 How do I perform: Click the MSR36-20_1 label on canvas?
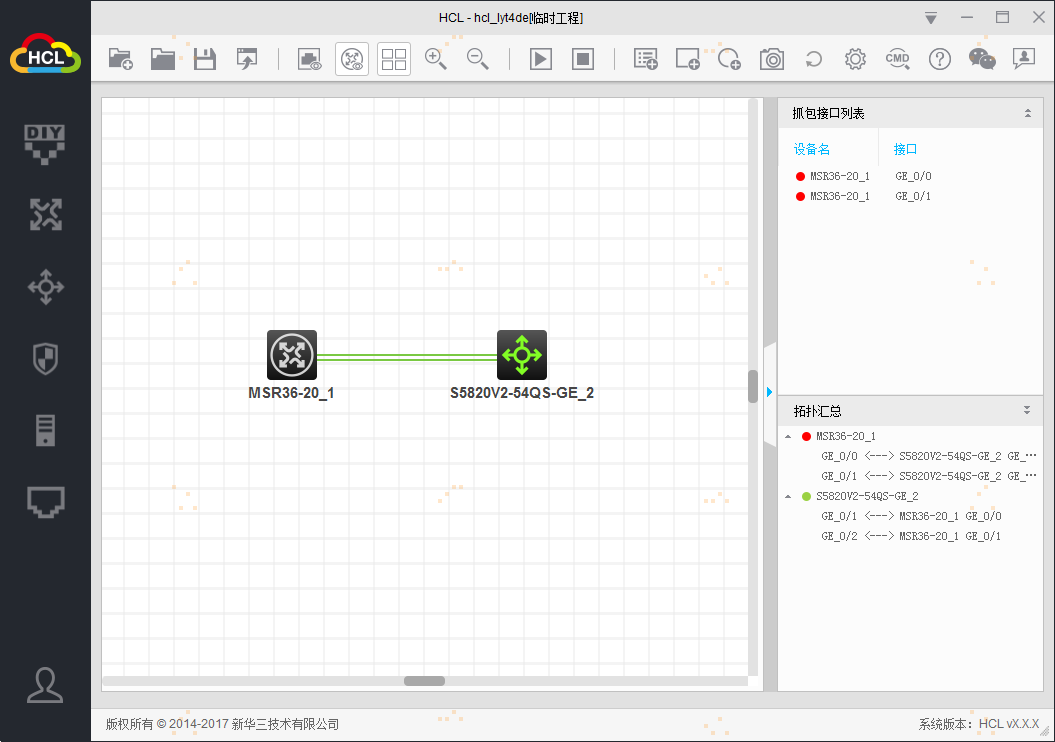(291, 393)
